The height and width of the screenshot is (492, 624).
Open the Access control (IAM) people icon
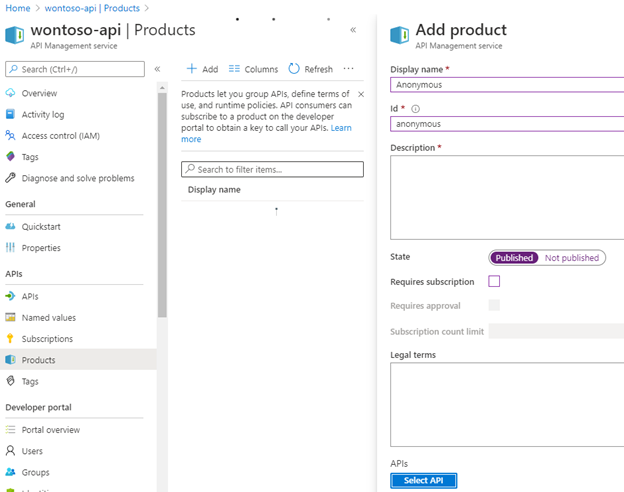tap(10, 135)
